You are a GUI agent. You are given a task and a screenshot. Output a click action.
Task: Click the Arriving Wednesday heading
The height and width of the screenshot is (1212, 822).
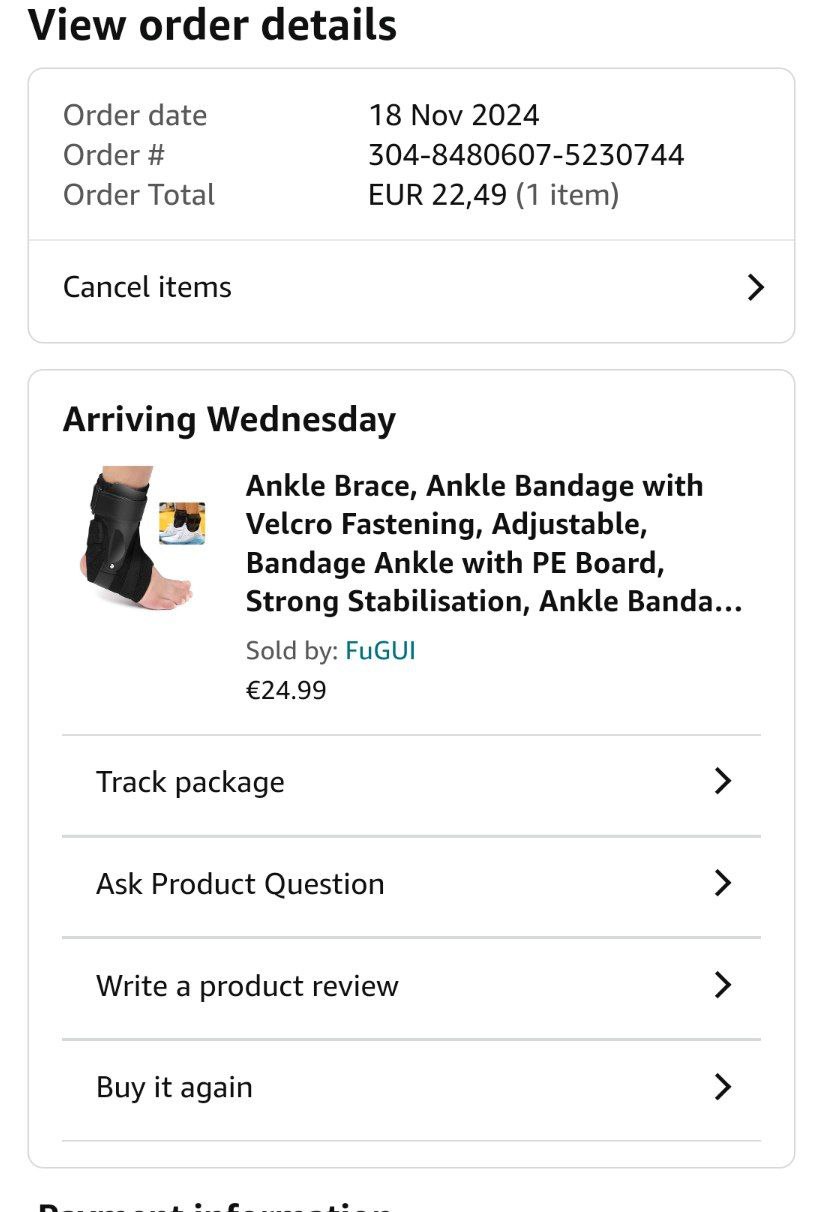pyautogui.click(x=229, y=420)
